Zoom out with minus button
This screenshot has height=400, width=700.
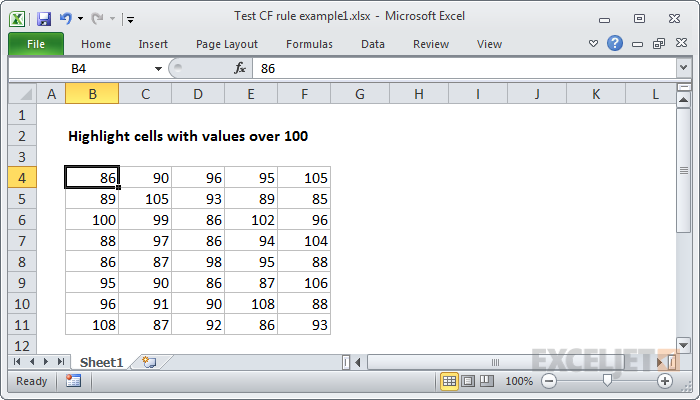pos(549,381)
